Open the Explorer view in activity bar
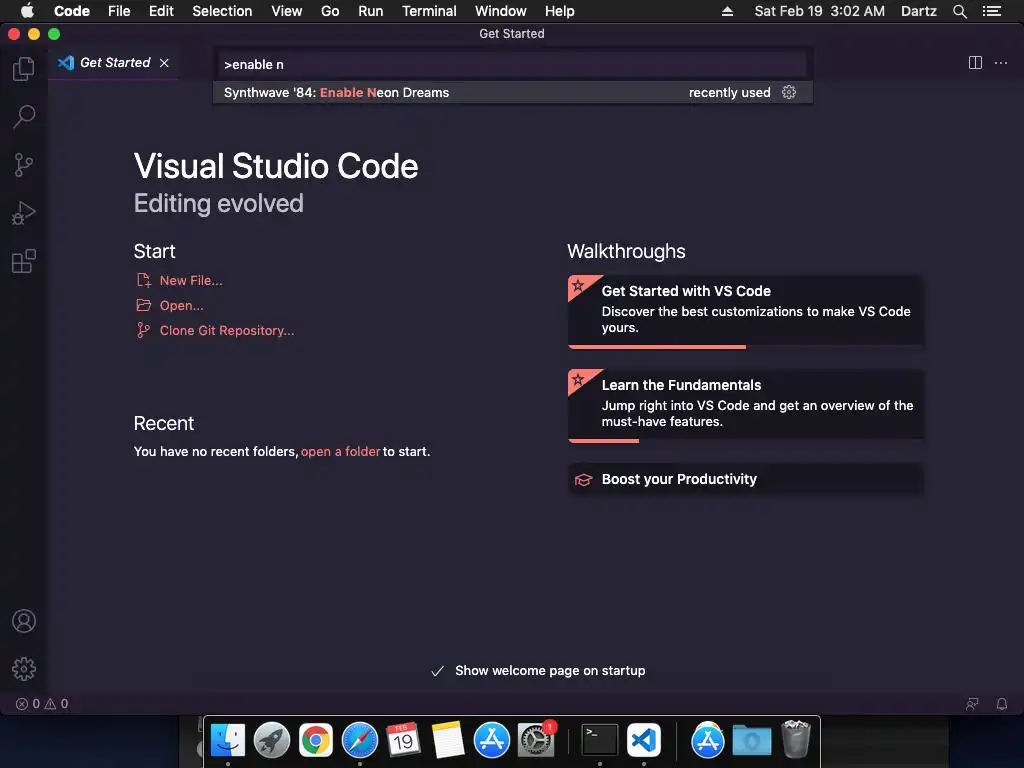The width and height of the screenshot is (1024, 768). (x=24, y=69)
